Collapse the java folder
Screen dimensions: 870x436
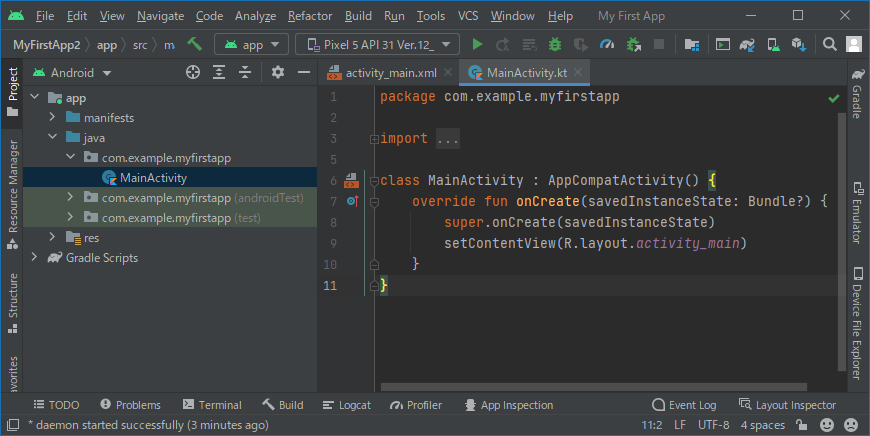click(x=52, y=136)
